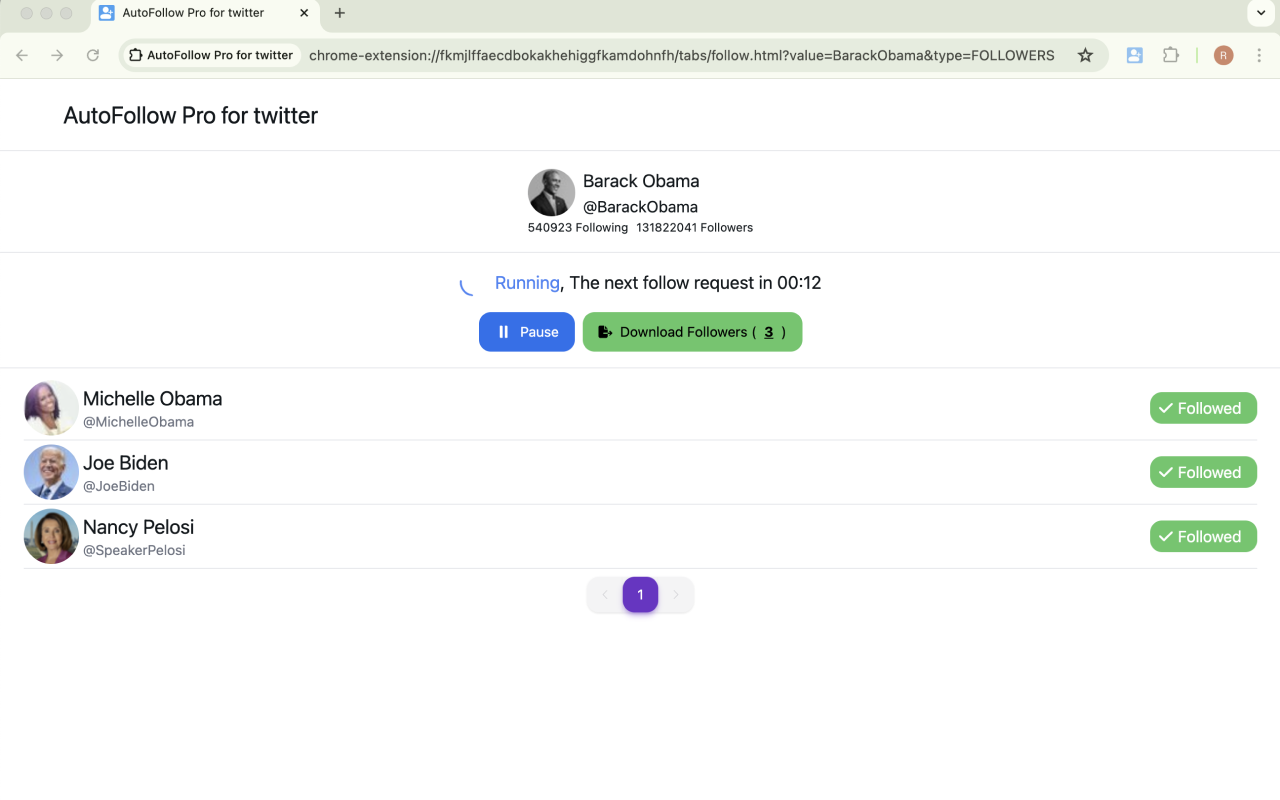Click the Joe Biden name
Image resolution: width=1280 pixels, height=800 pixels.
(x=125, y=463)
